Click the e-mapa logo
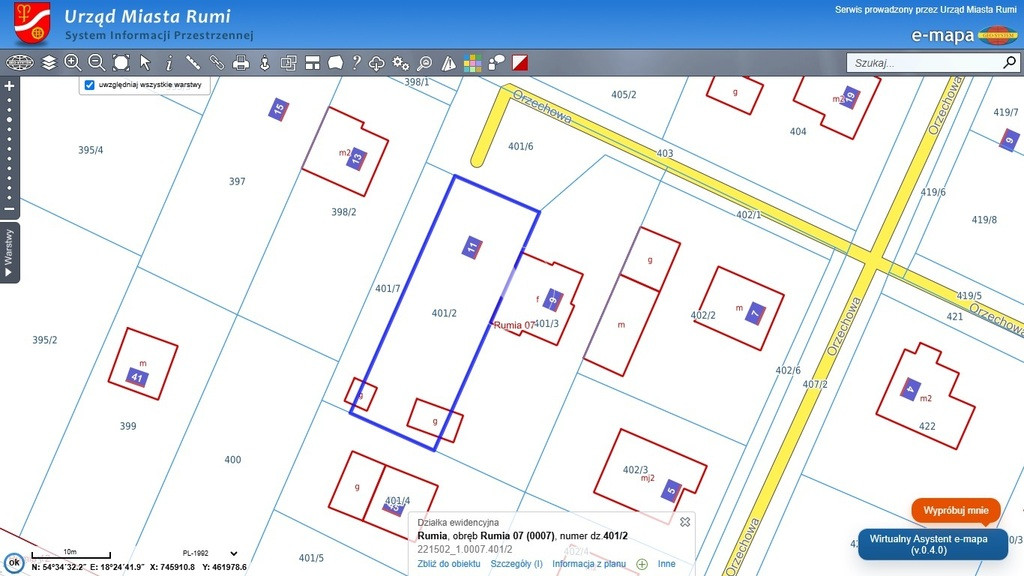Image resolution: width=1024 pixels, height=576 pixels. tap(965, 35)
